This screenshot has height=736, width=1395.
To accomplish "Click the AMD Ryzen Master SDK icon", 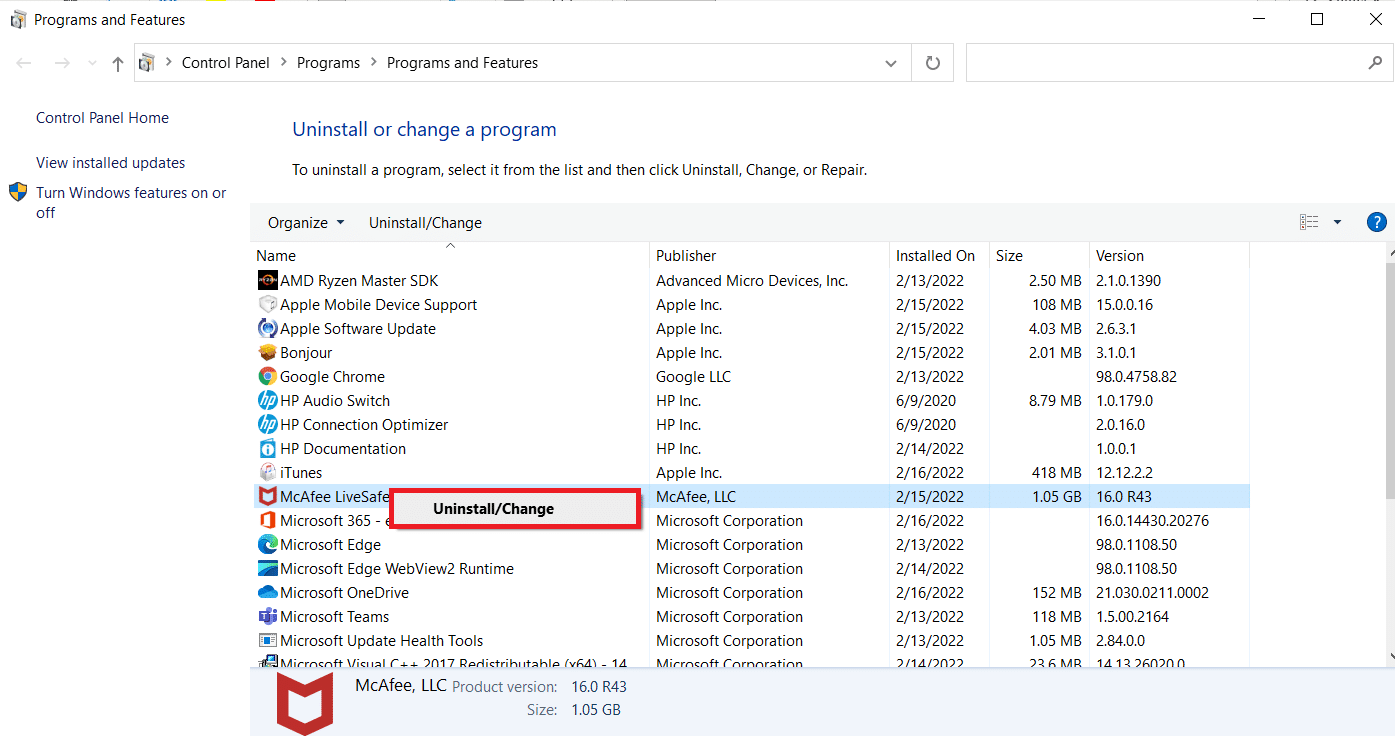I will [267, 281].
